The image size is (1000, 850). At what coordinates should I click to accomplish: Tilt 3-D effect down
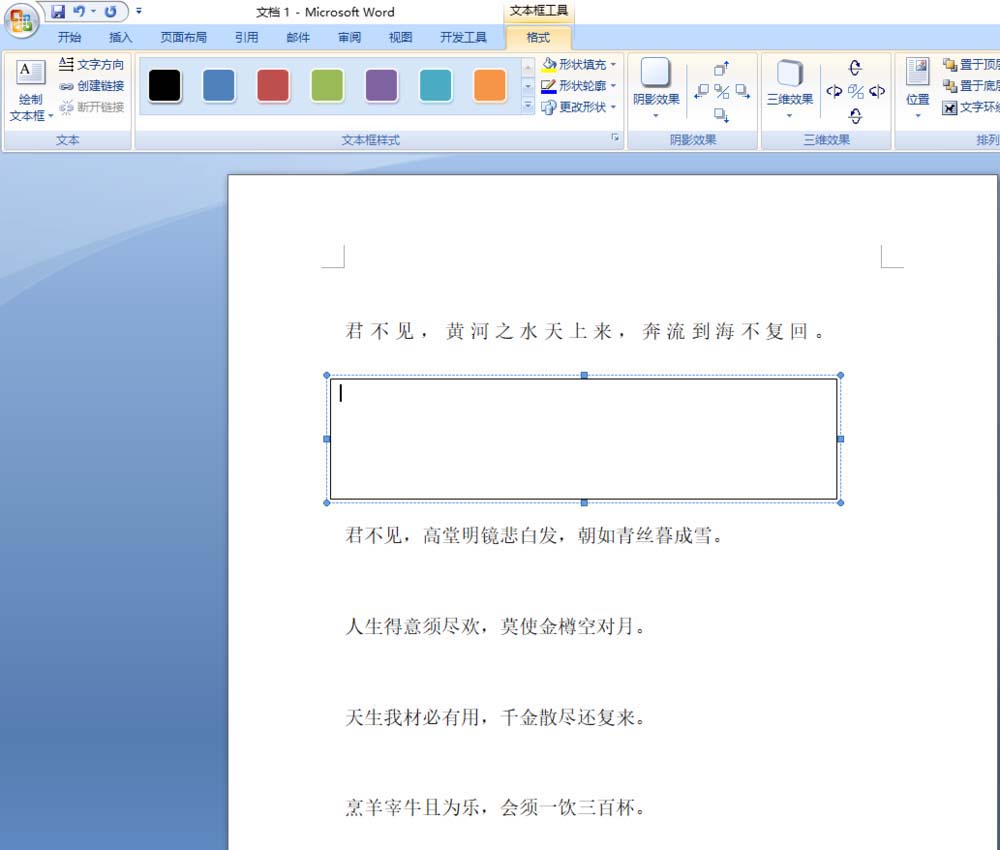click(855, 115)
